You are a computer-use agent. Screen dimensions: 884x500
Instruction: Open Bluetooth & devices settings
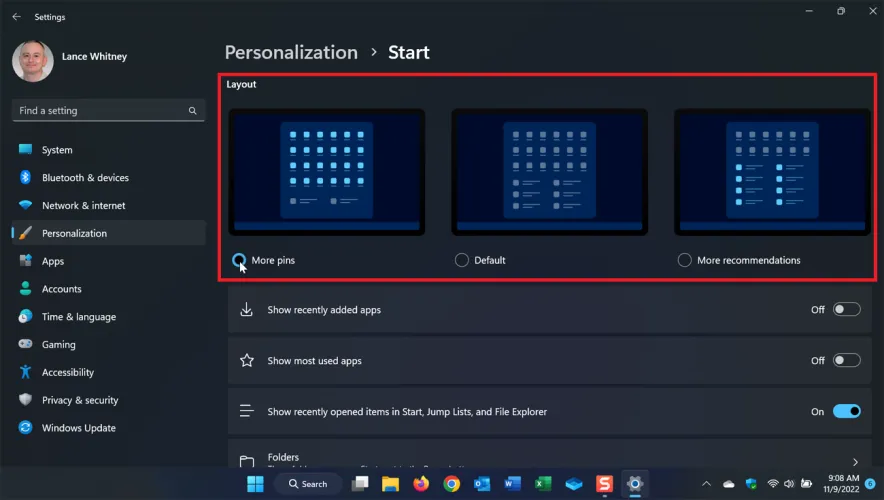click(x=85, y=178)
